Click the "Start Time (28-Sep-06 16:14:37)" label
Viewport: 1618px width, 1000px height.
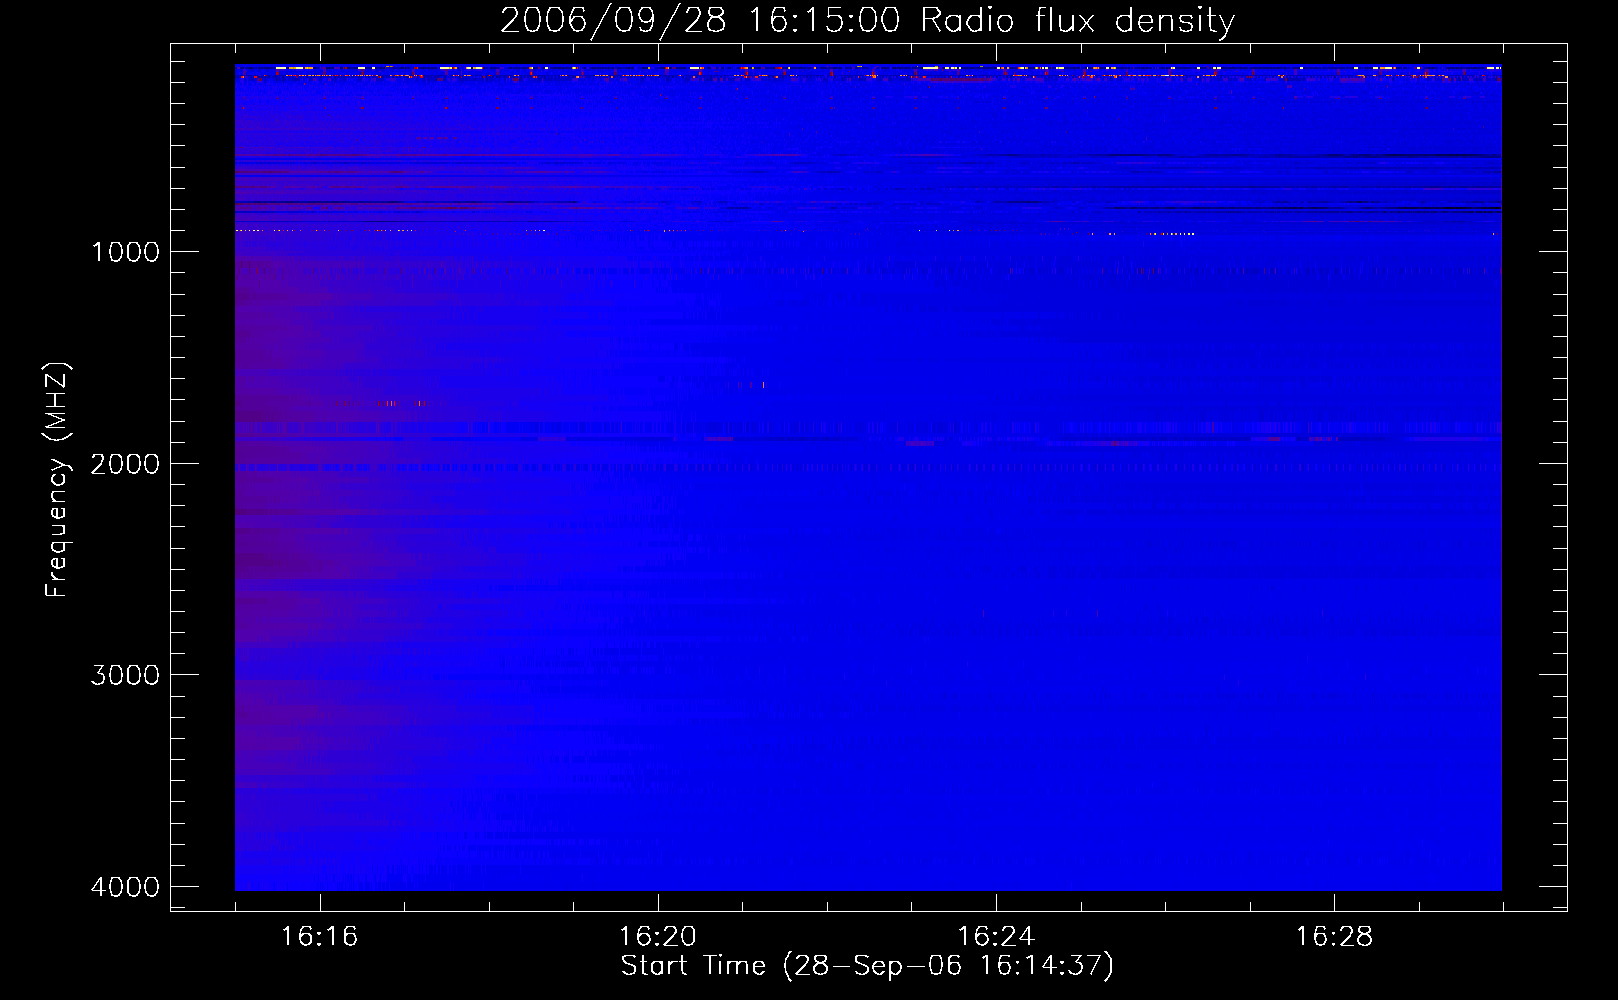pos(867,966)
